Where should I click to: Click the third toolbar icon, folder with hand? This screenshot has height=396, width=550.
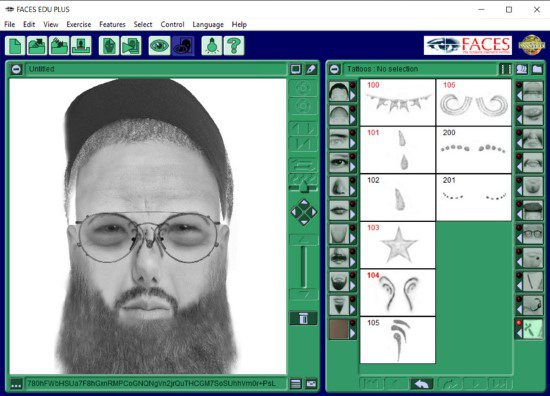(x=59, y=46)
